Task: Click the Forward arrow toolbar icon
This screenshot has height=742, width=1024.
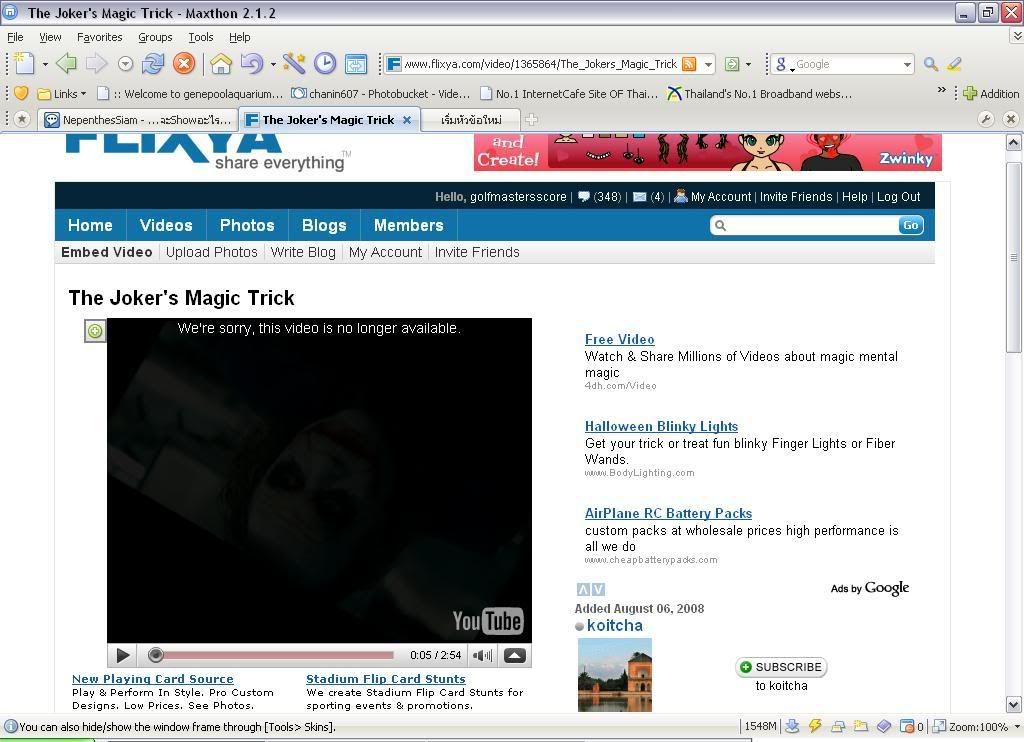Action: [96, 63]
